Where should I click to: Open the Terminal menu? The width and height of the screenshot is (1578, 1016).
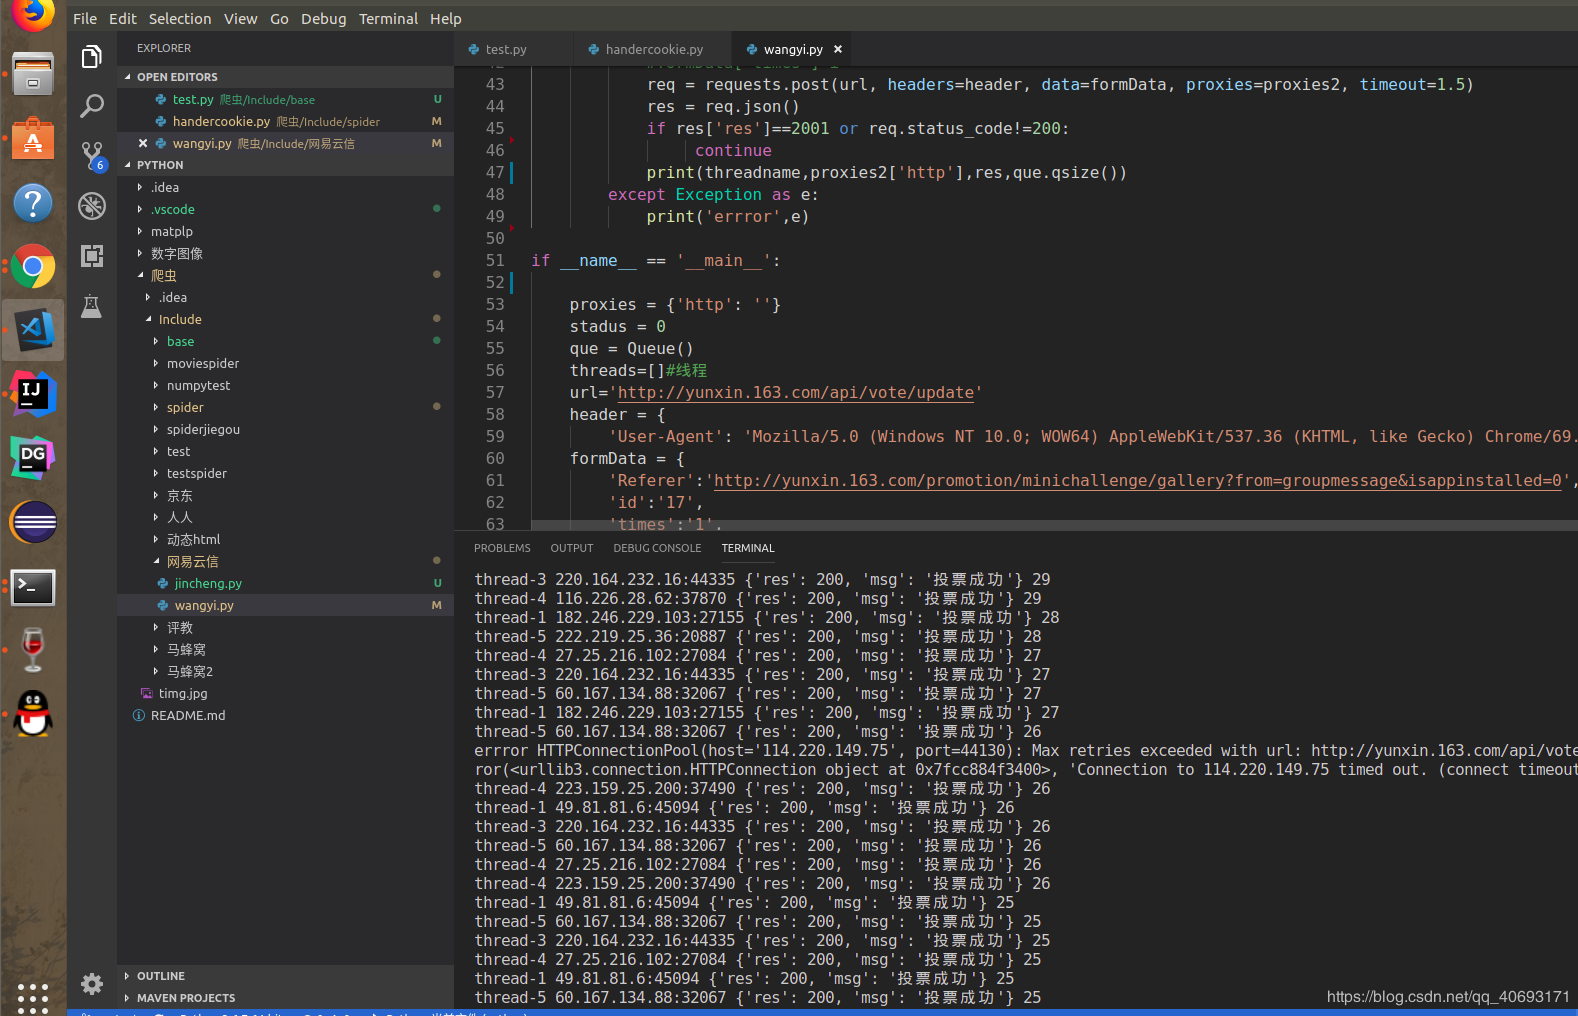(x=388, y=19)
